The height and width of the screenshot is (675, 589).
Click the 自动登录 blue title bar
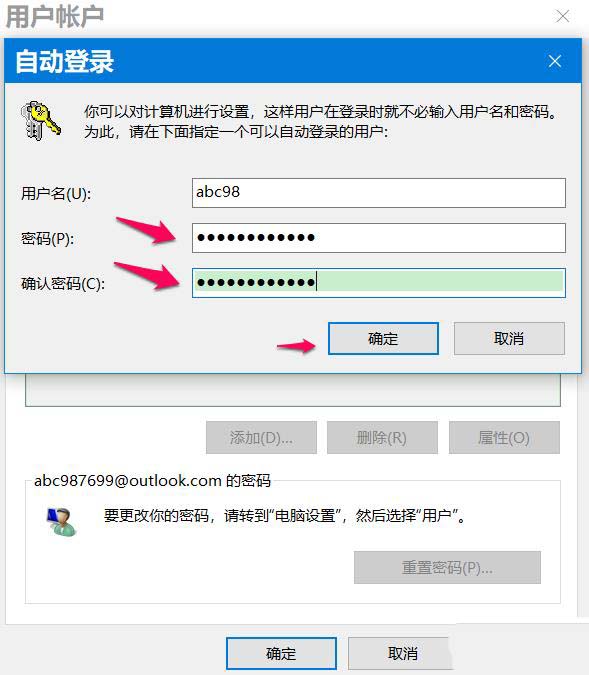coord(293,61)
